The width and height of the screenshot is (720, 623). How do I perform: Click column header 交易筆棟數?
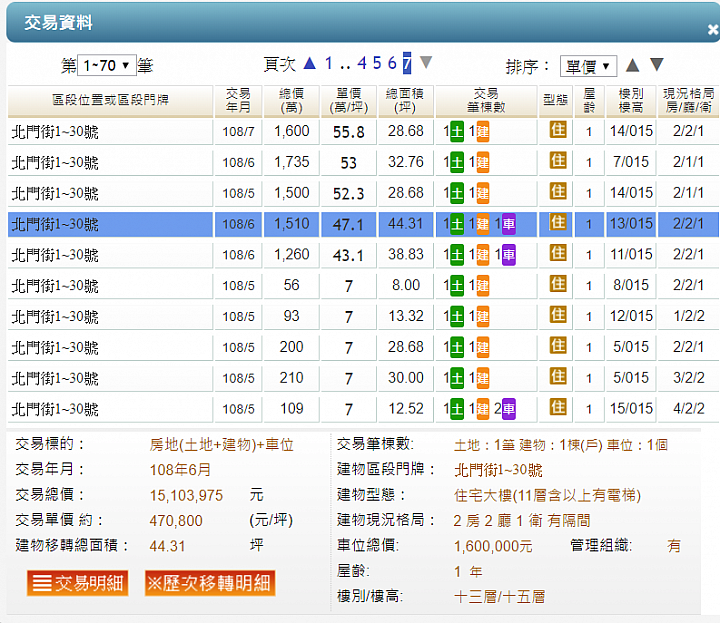tap(486, 100)
